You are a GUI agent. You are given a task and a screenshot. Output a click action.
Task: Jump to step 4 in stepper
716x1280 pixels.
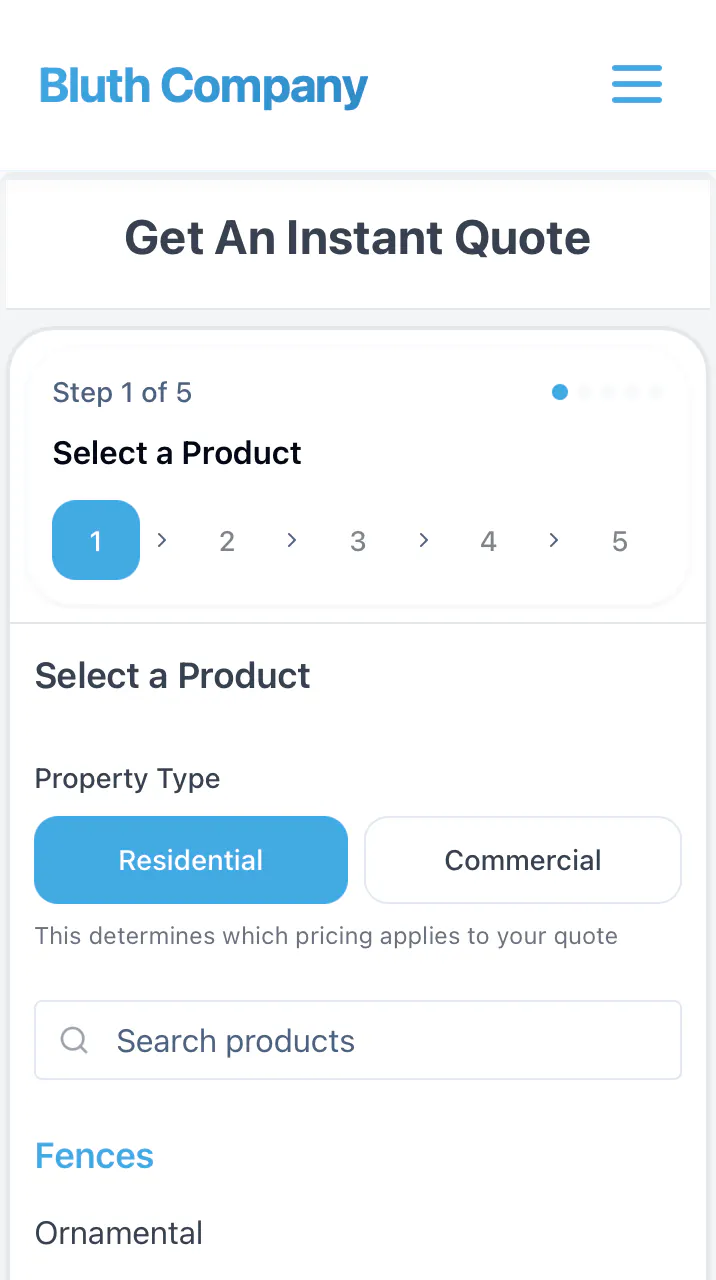click(x=488, y=541)
